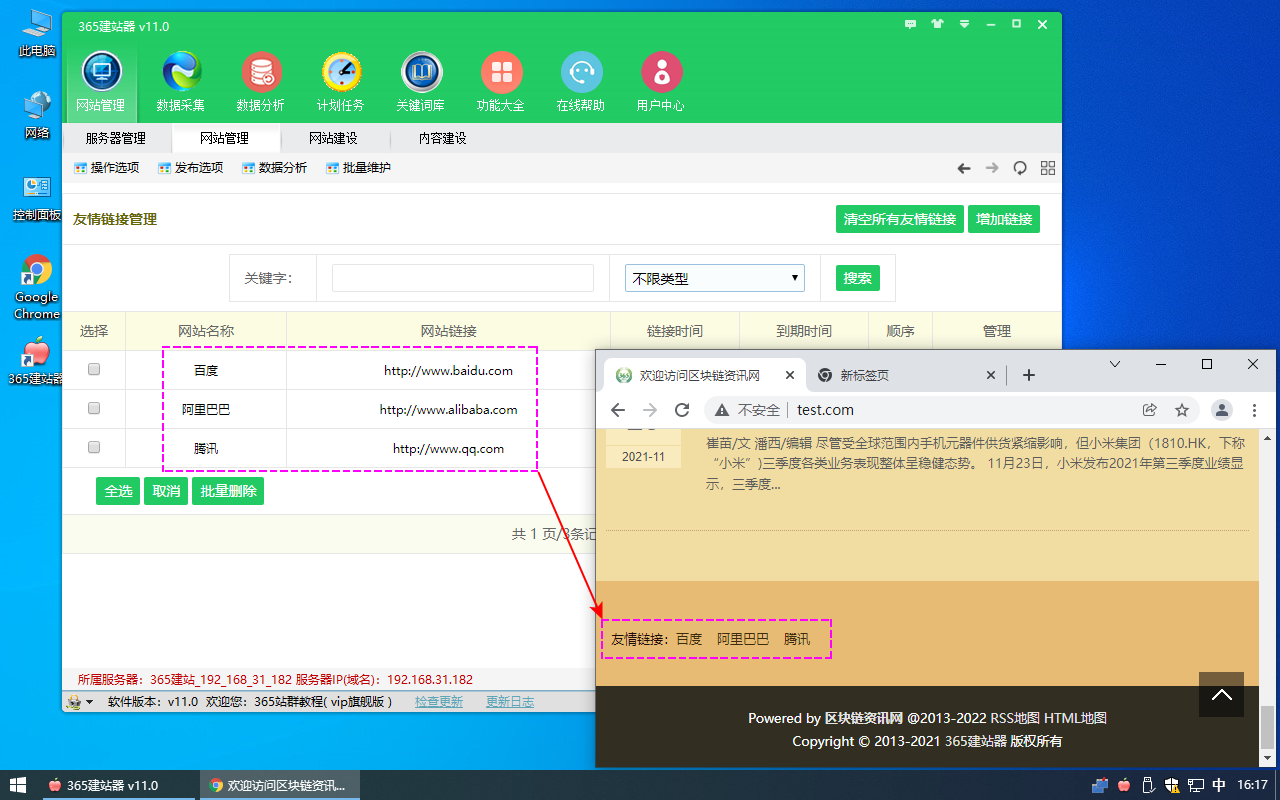Open 功能大全 grid icon
This screenshot has height=800, width=1280.
pyautogui.click(x=501, y=83)
